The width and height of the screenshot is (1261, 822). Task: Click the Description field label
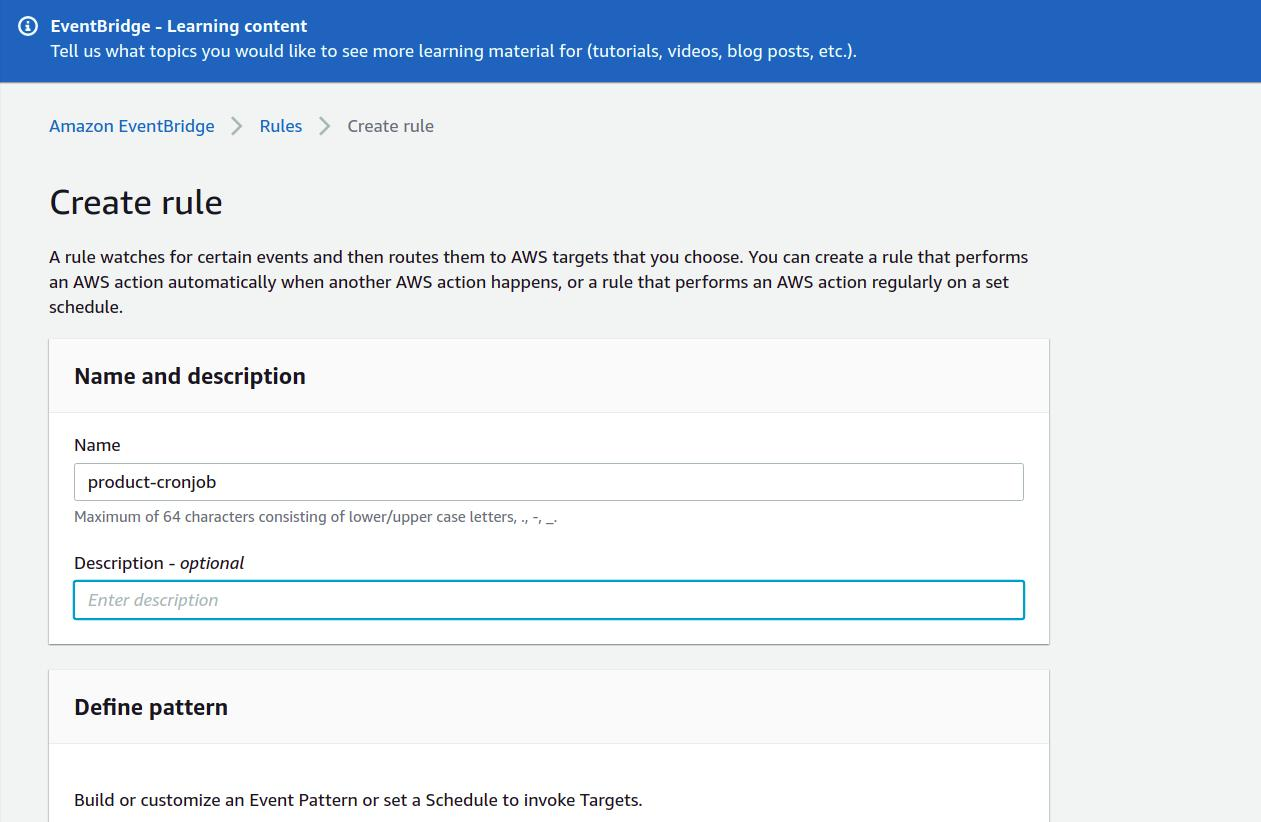coord(118,563)
